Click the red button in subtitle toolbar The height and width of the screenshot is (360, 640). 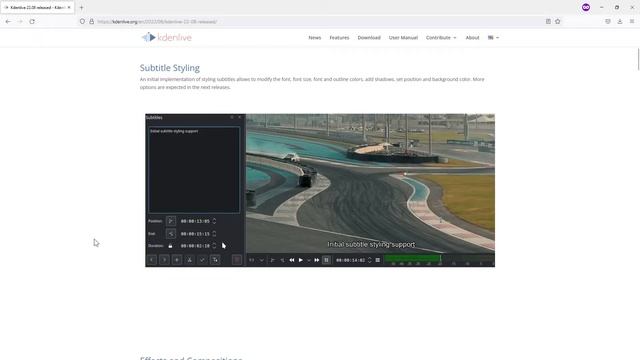(x=237, y=260)
